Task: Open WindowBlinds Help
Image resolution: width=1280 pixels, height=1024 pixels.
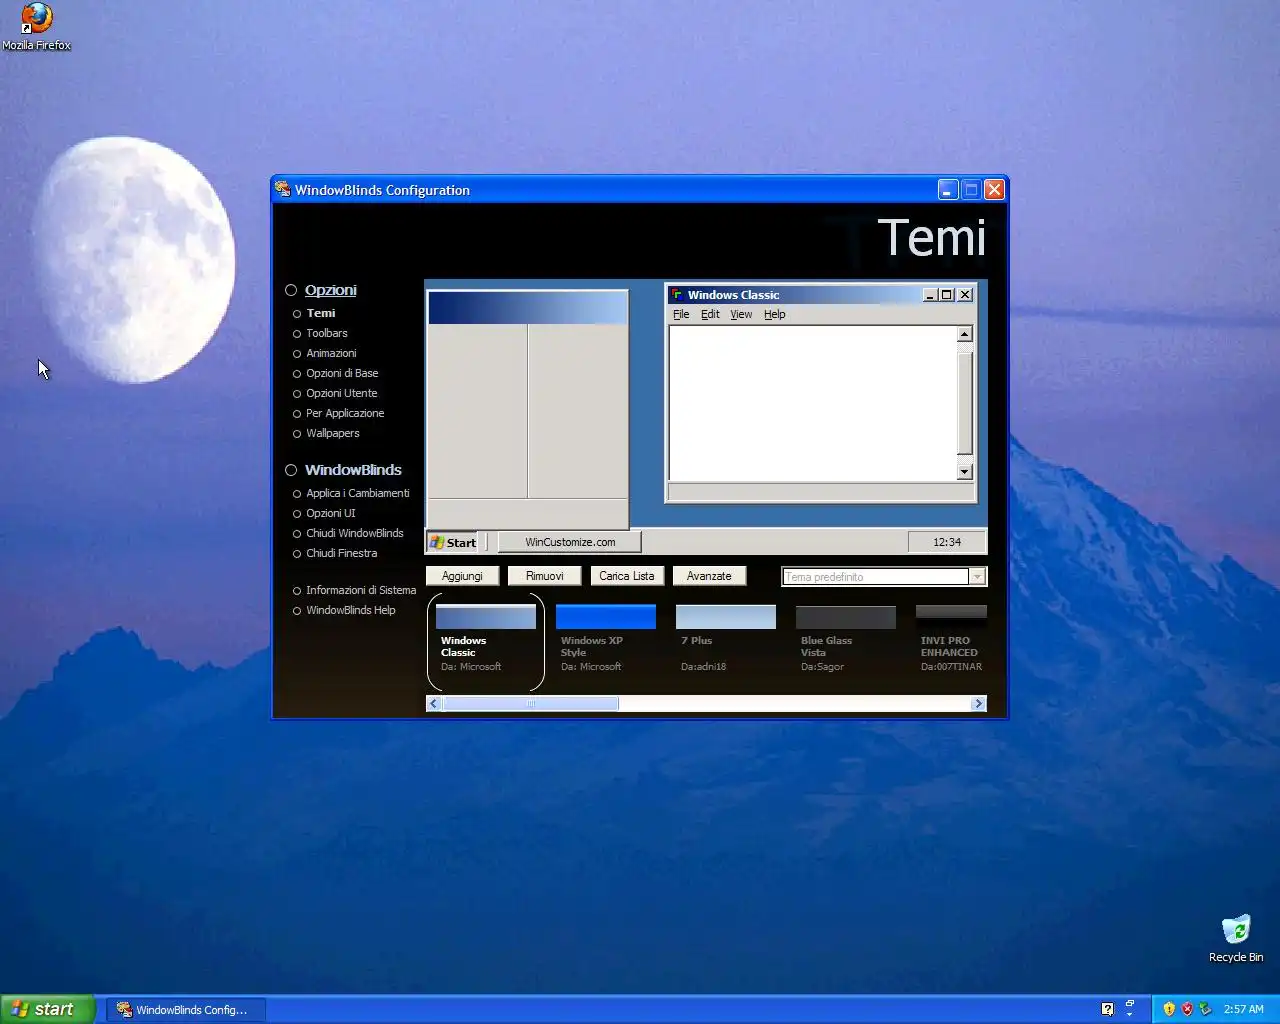Action: tap(351, 610)
